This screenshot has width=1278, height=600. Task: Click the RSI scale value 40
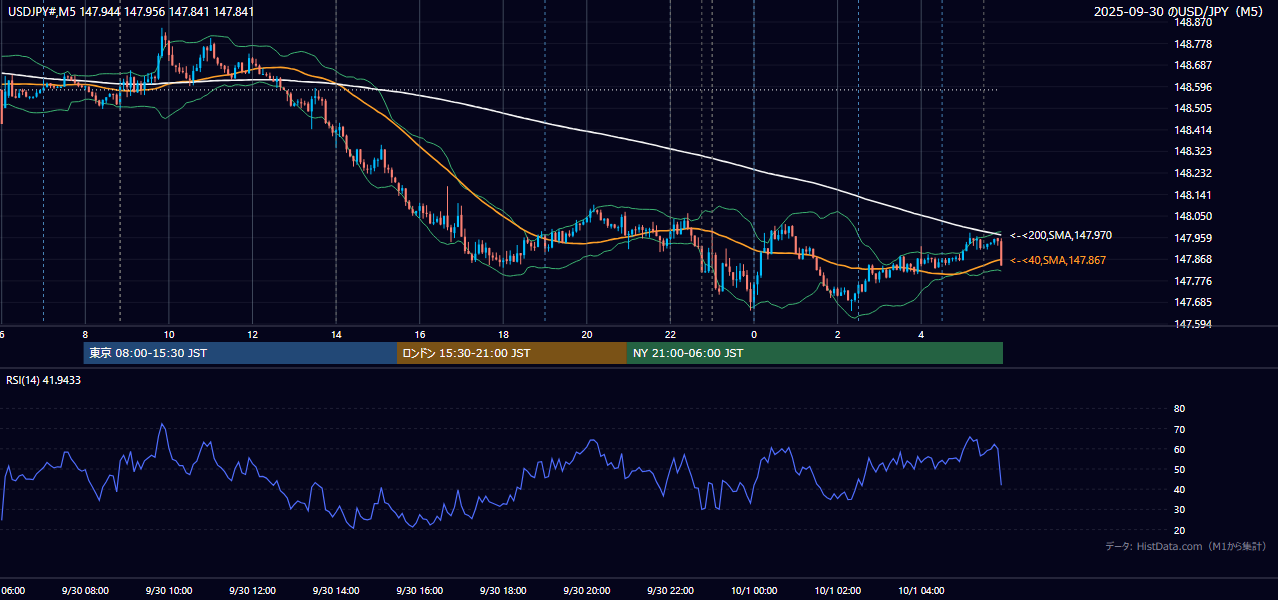tap(1179, 489)
